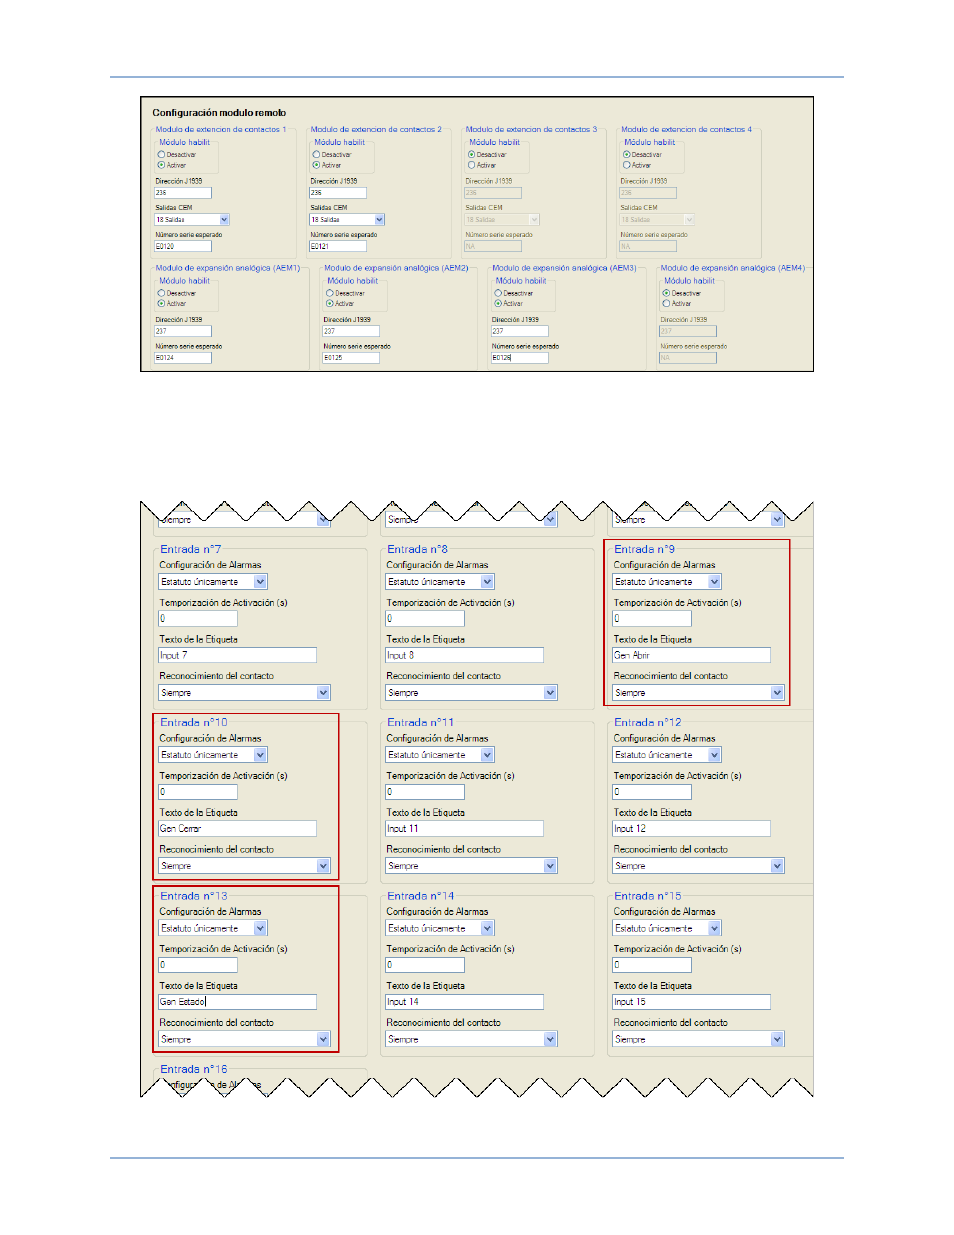The width and height of the screenshot is (954, 1235).
Task: Click Dirección J1939 field of AEM1 module
Action: click(x=182, y=331)
